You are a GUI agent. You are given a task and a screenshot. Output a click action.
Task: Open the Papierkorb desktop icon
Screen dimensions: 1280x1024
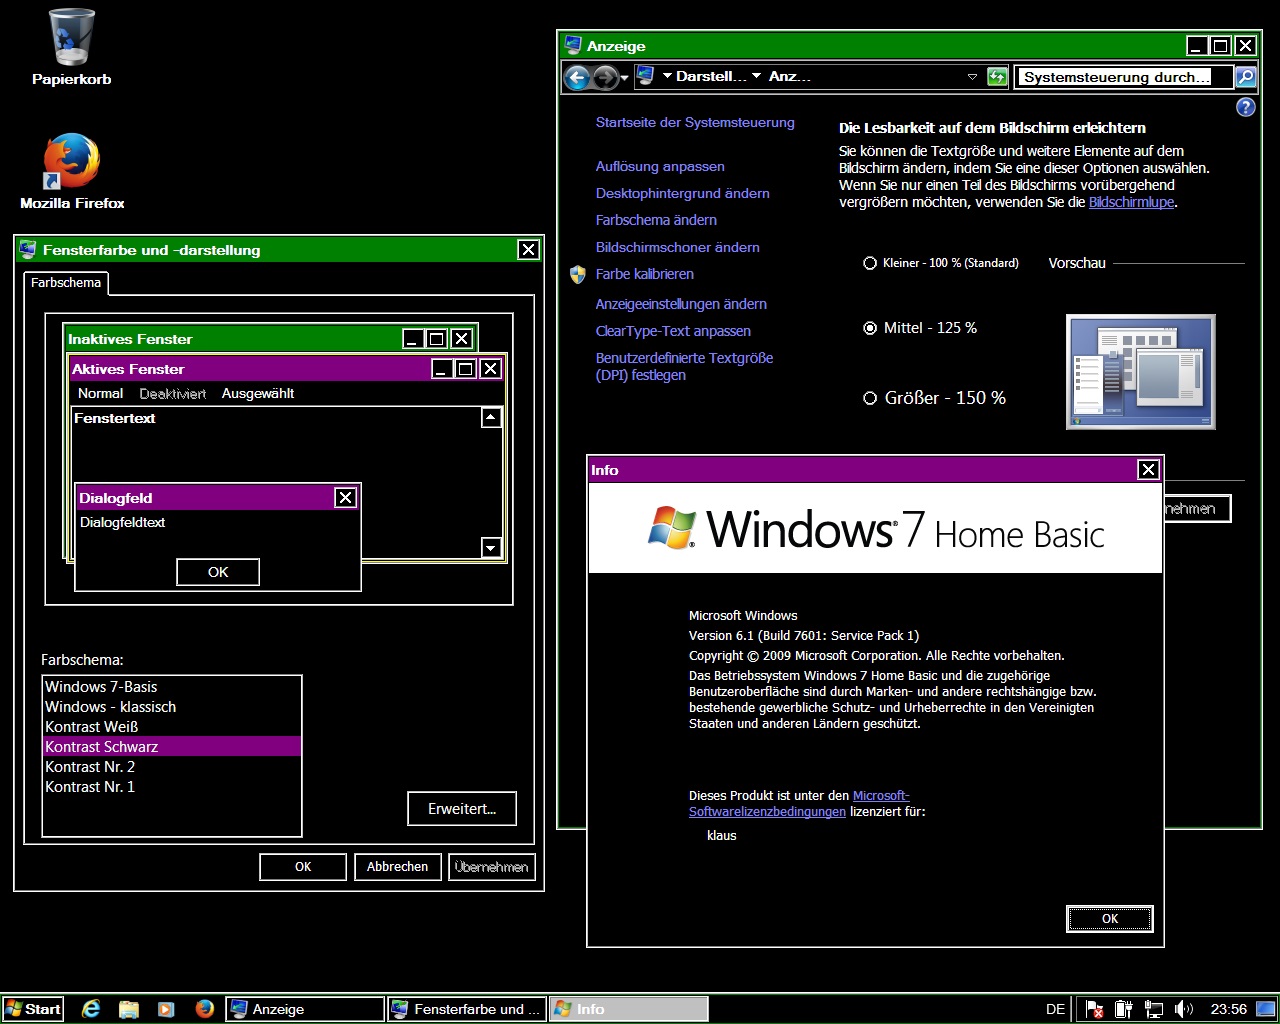click(71, 48)
